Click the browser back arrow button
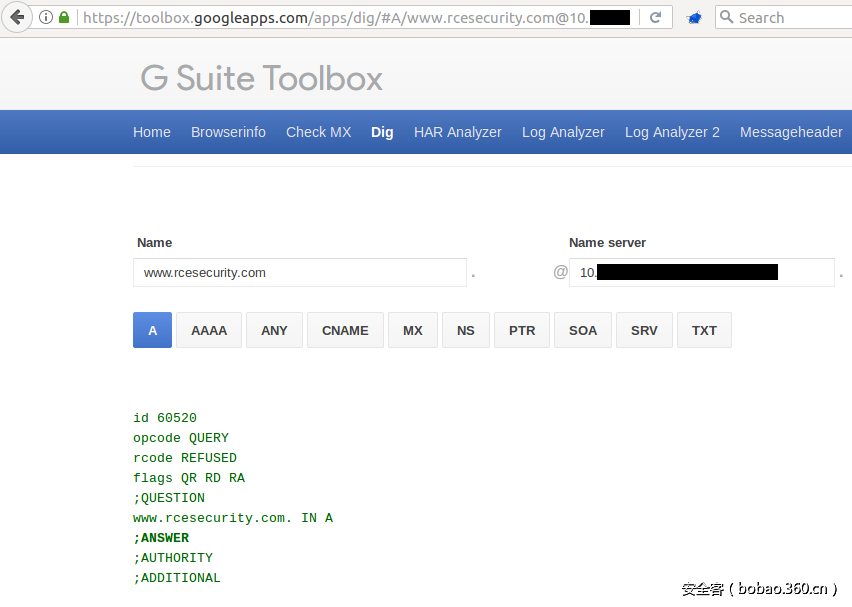852x607 pixels. pos(17,17)
